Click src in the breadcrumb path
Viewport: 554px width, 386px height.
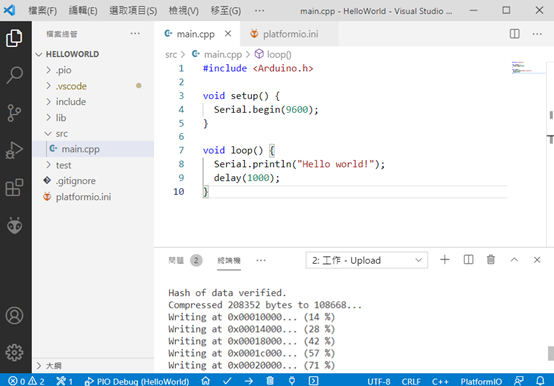[x=171, y=55]
